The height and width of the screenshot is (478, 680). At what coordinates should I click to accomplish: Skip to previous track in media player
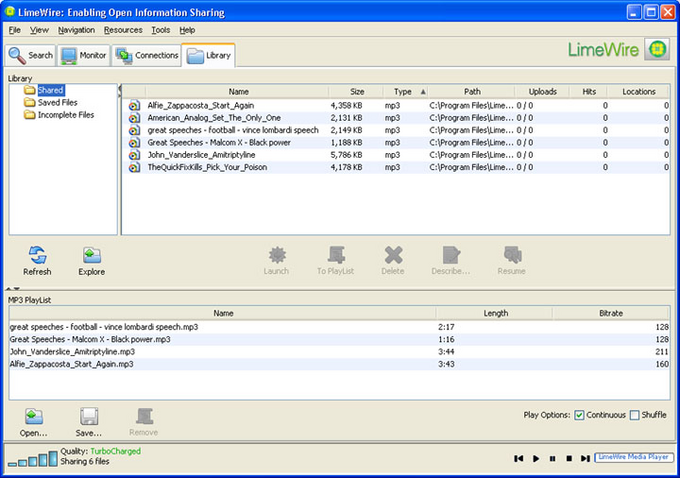[519, 458]
